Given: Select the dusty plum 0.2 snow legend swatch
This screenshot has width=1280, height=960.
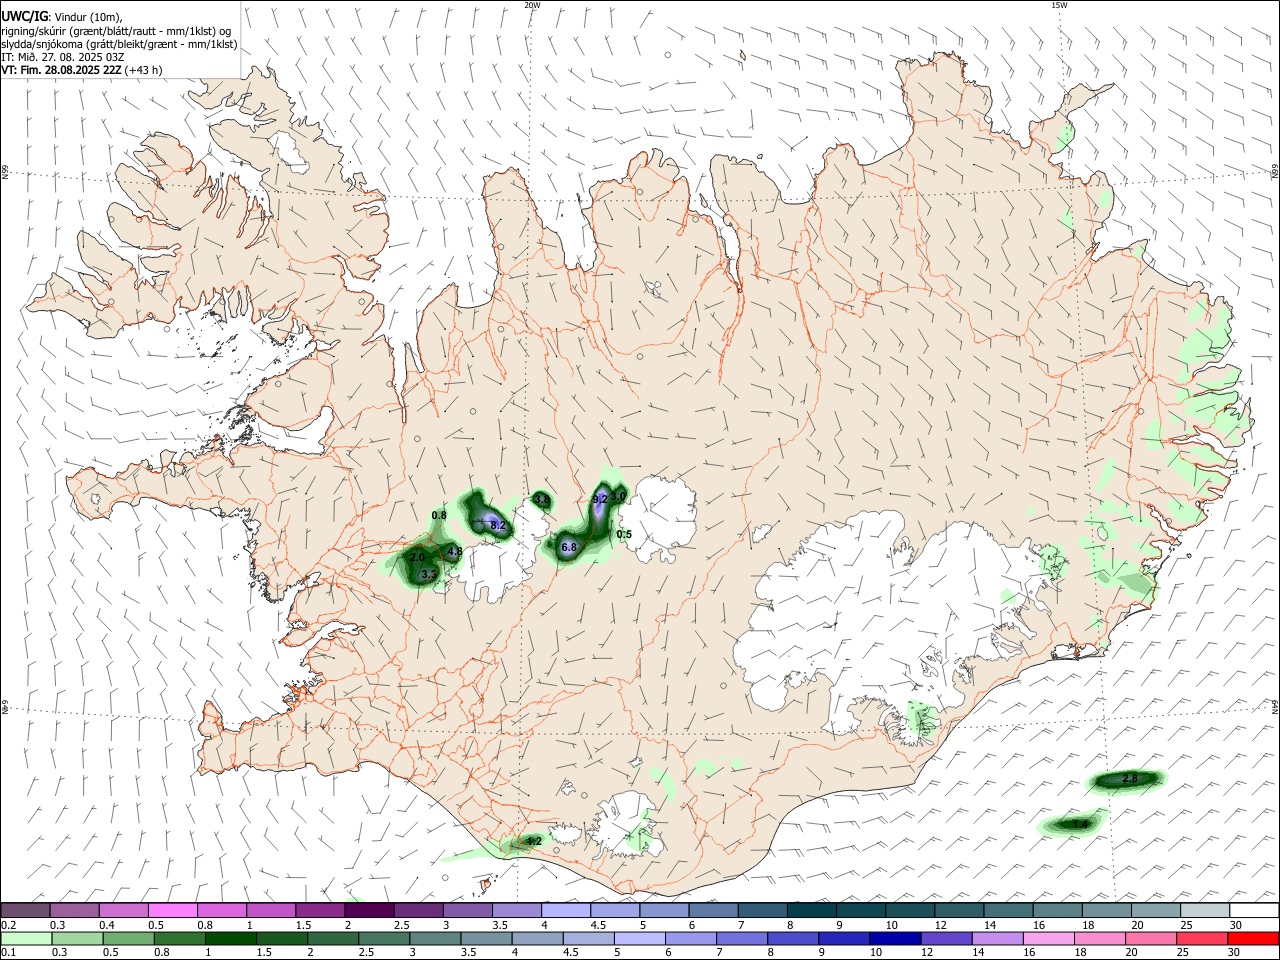Looking at the screenshot, I should 26,910.
